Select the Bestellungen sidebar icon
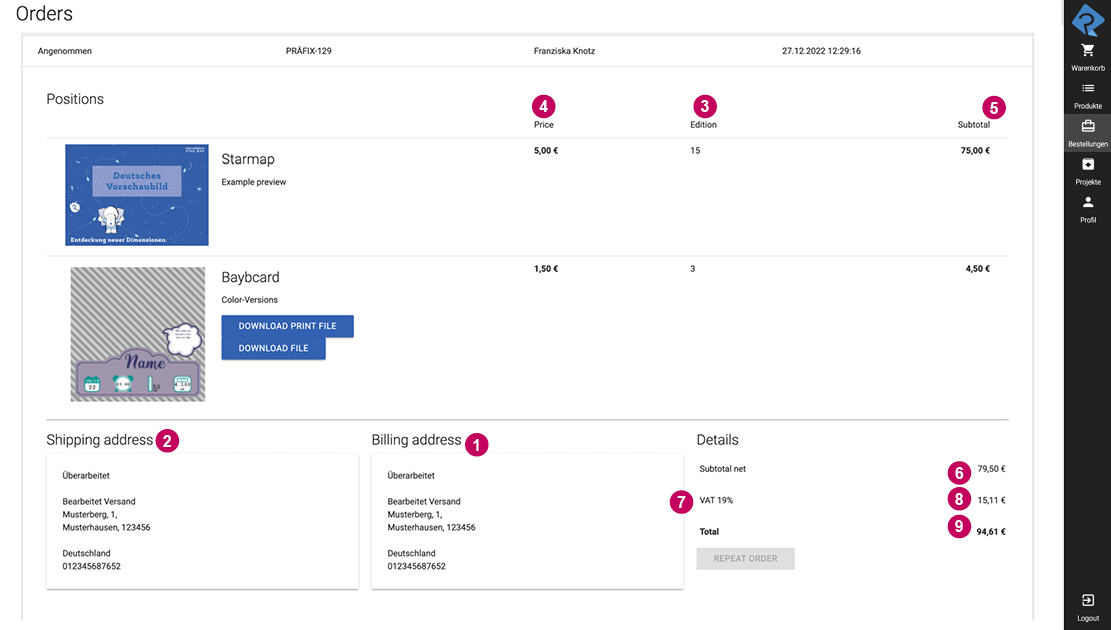 [1087, 131]
